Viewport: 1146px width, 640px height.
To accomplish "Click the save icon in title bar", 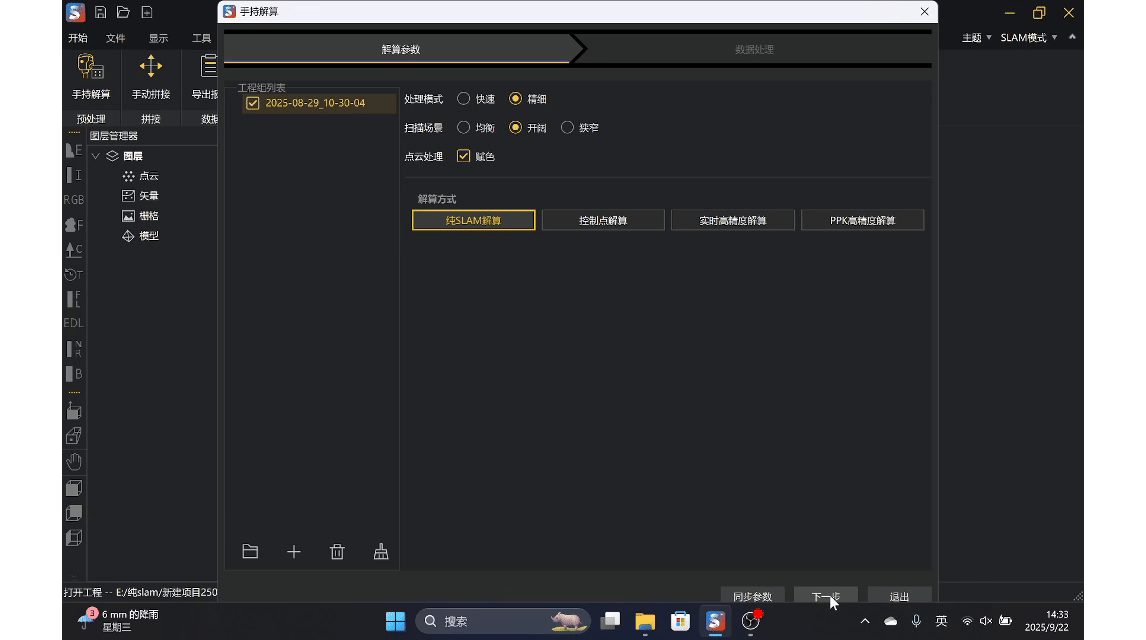I will [x=100, y=13].
